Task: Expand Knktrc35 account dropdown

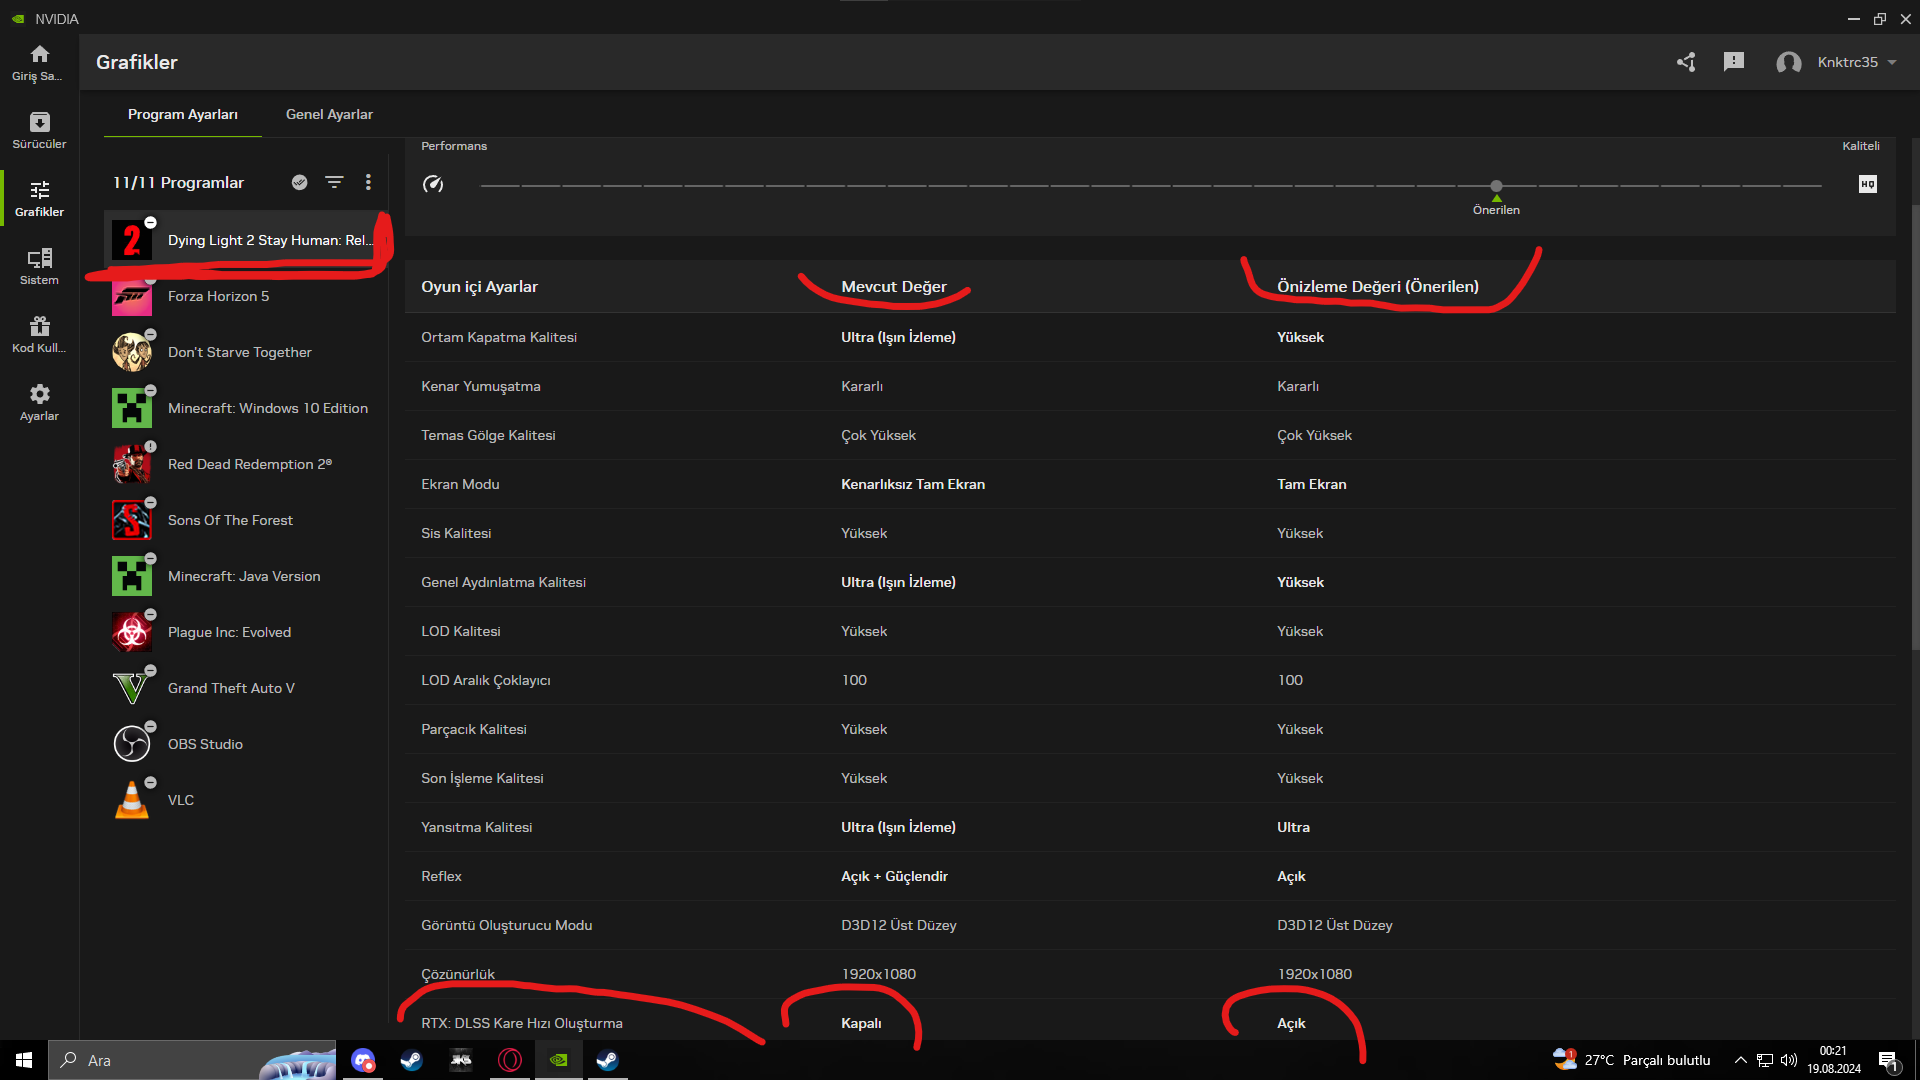Action: [1892, 62]
